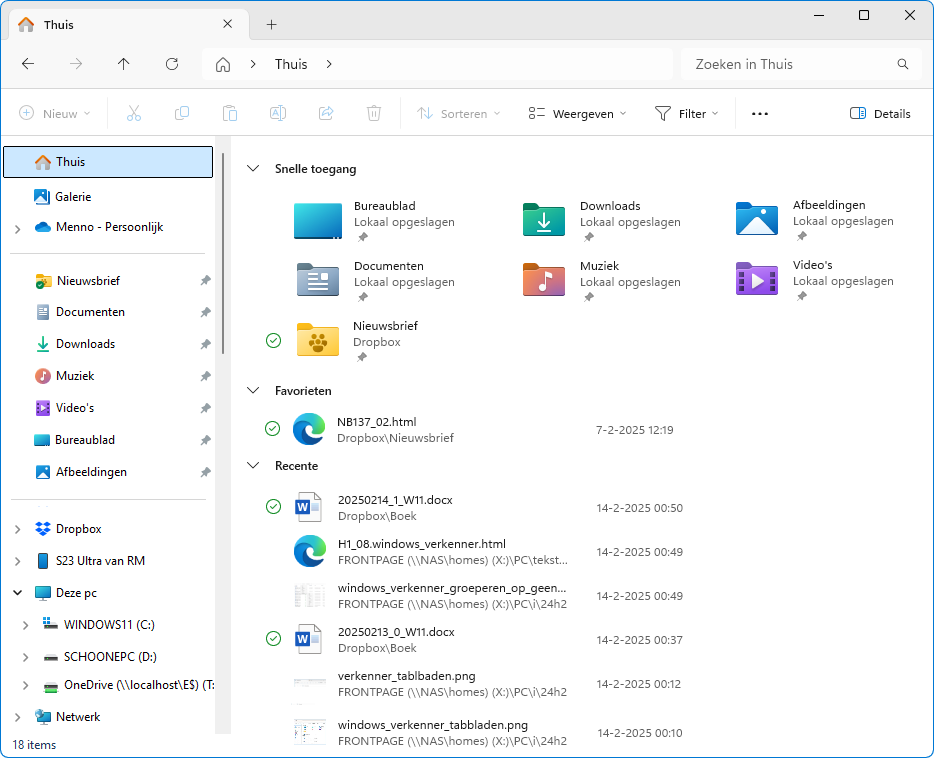This screenshot has width=934, height=760.
Task: Add a new tab
Action: pyautogui.click(x=271, y=24)
